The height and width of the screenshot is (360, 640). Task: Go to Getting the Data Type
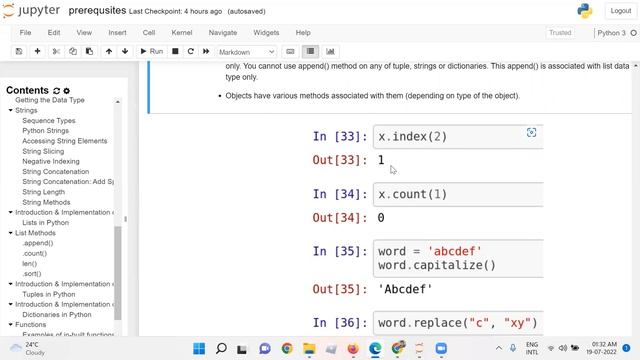(50, 100)
